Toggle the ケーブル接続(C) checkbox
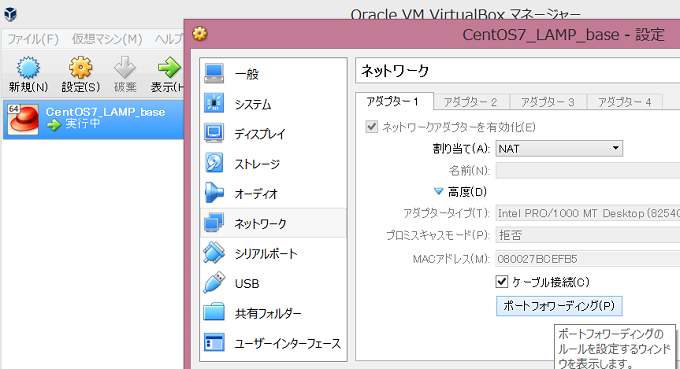Viewport: 680px width, 369px height. (x=502, y=282)
